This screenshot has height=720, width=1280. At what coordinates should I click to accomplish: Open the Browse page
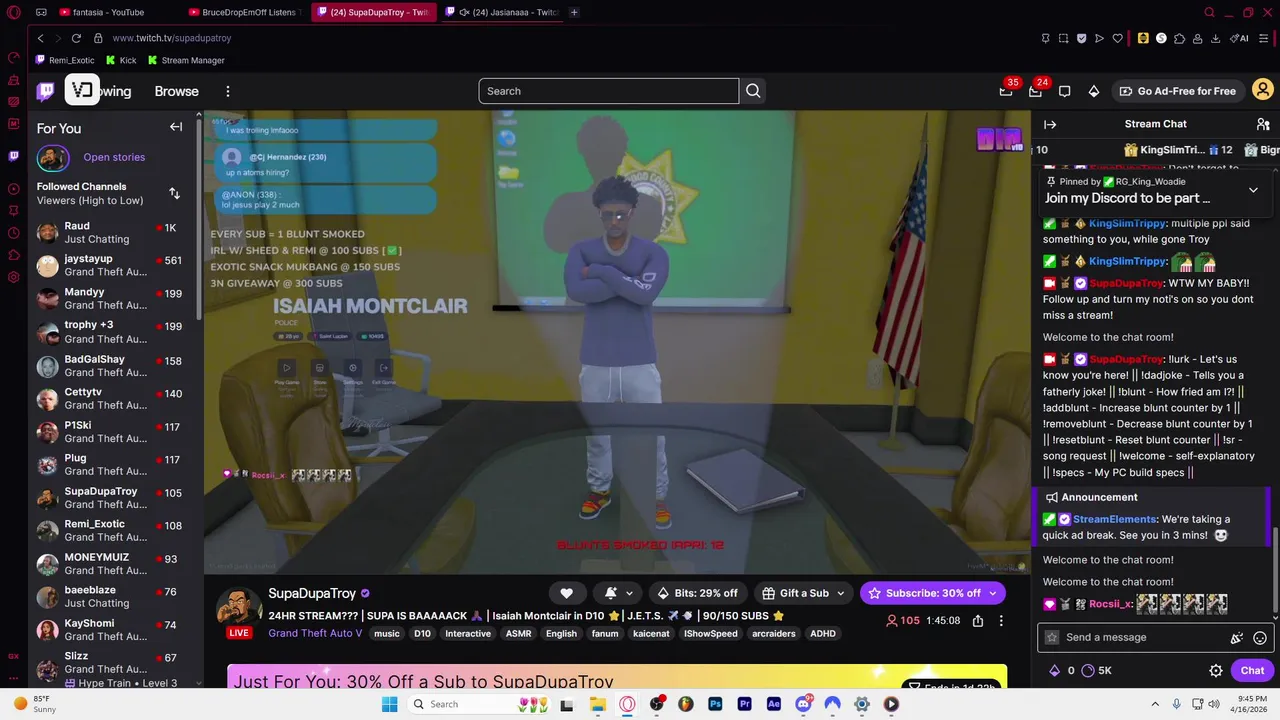click(176, 91)
